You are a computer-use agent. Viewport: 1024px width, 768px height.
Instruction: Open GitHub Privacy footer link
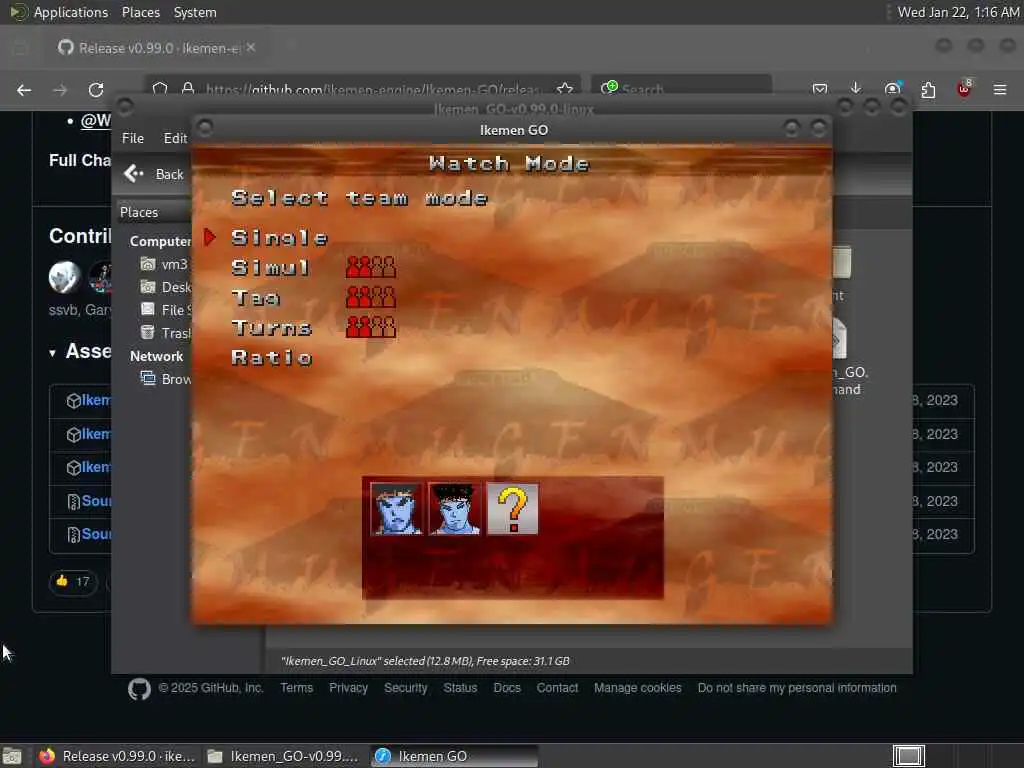(x=348, y=688)
